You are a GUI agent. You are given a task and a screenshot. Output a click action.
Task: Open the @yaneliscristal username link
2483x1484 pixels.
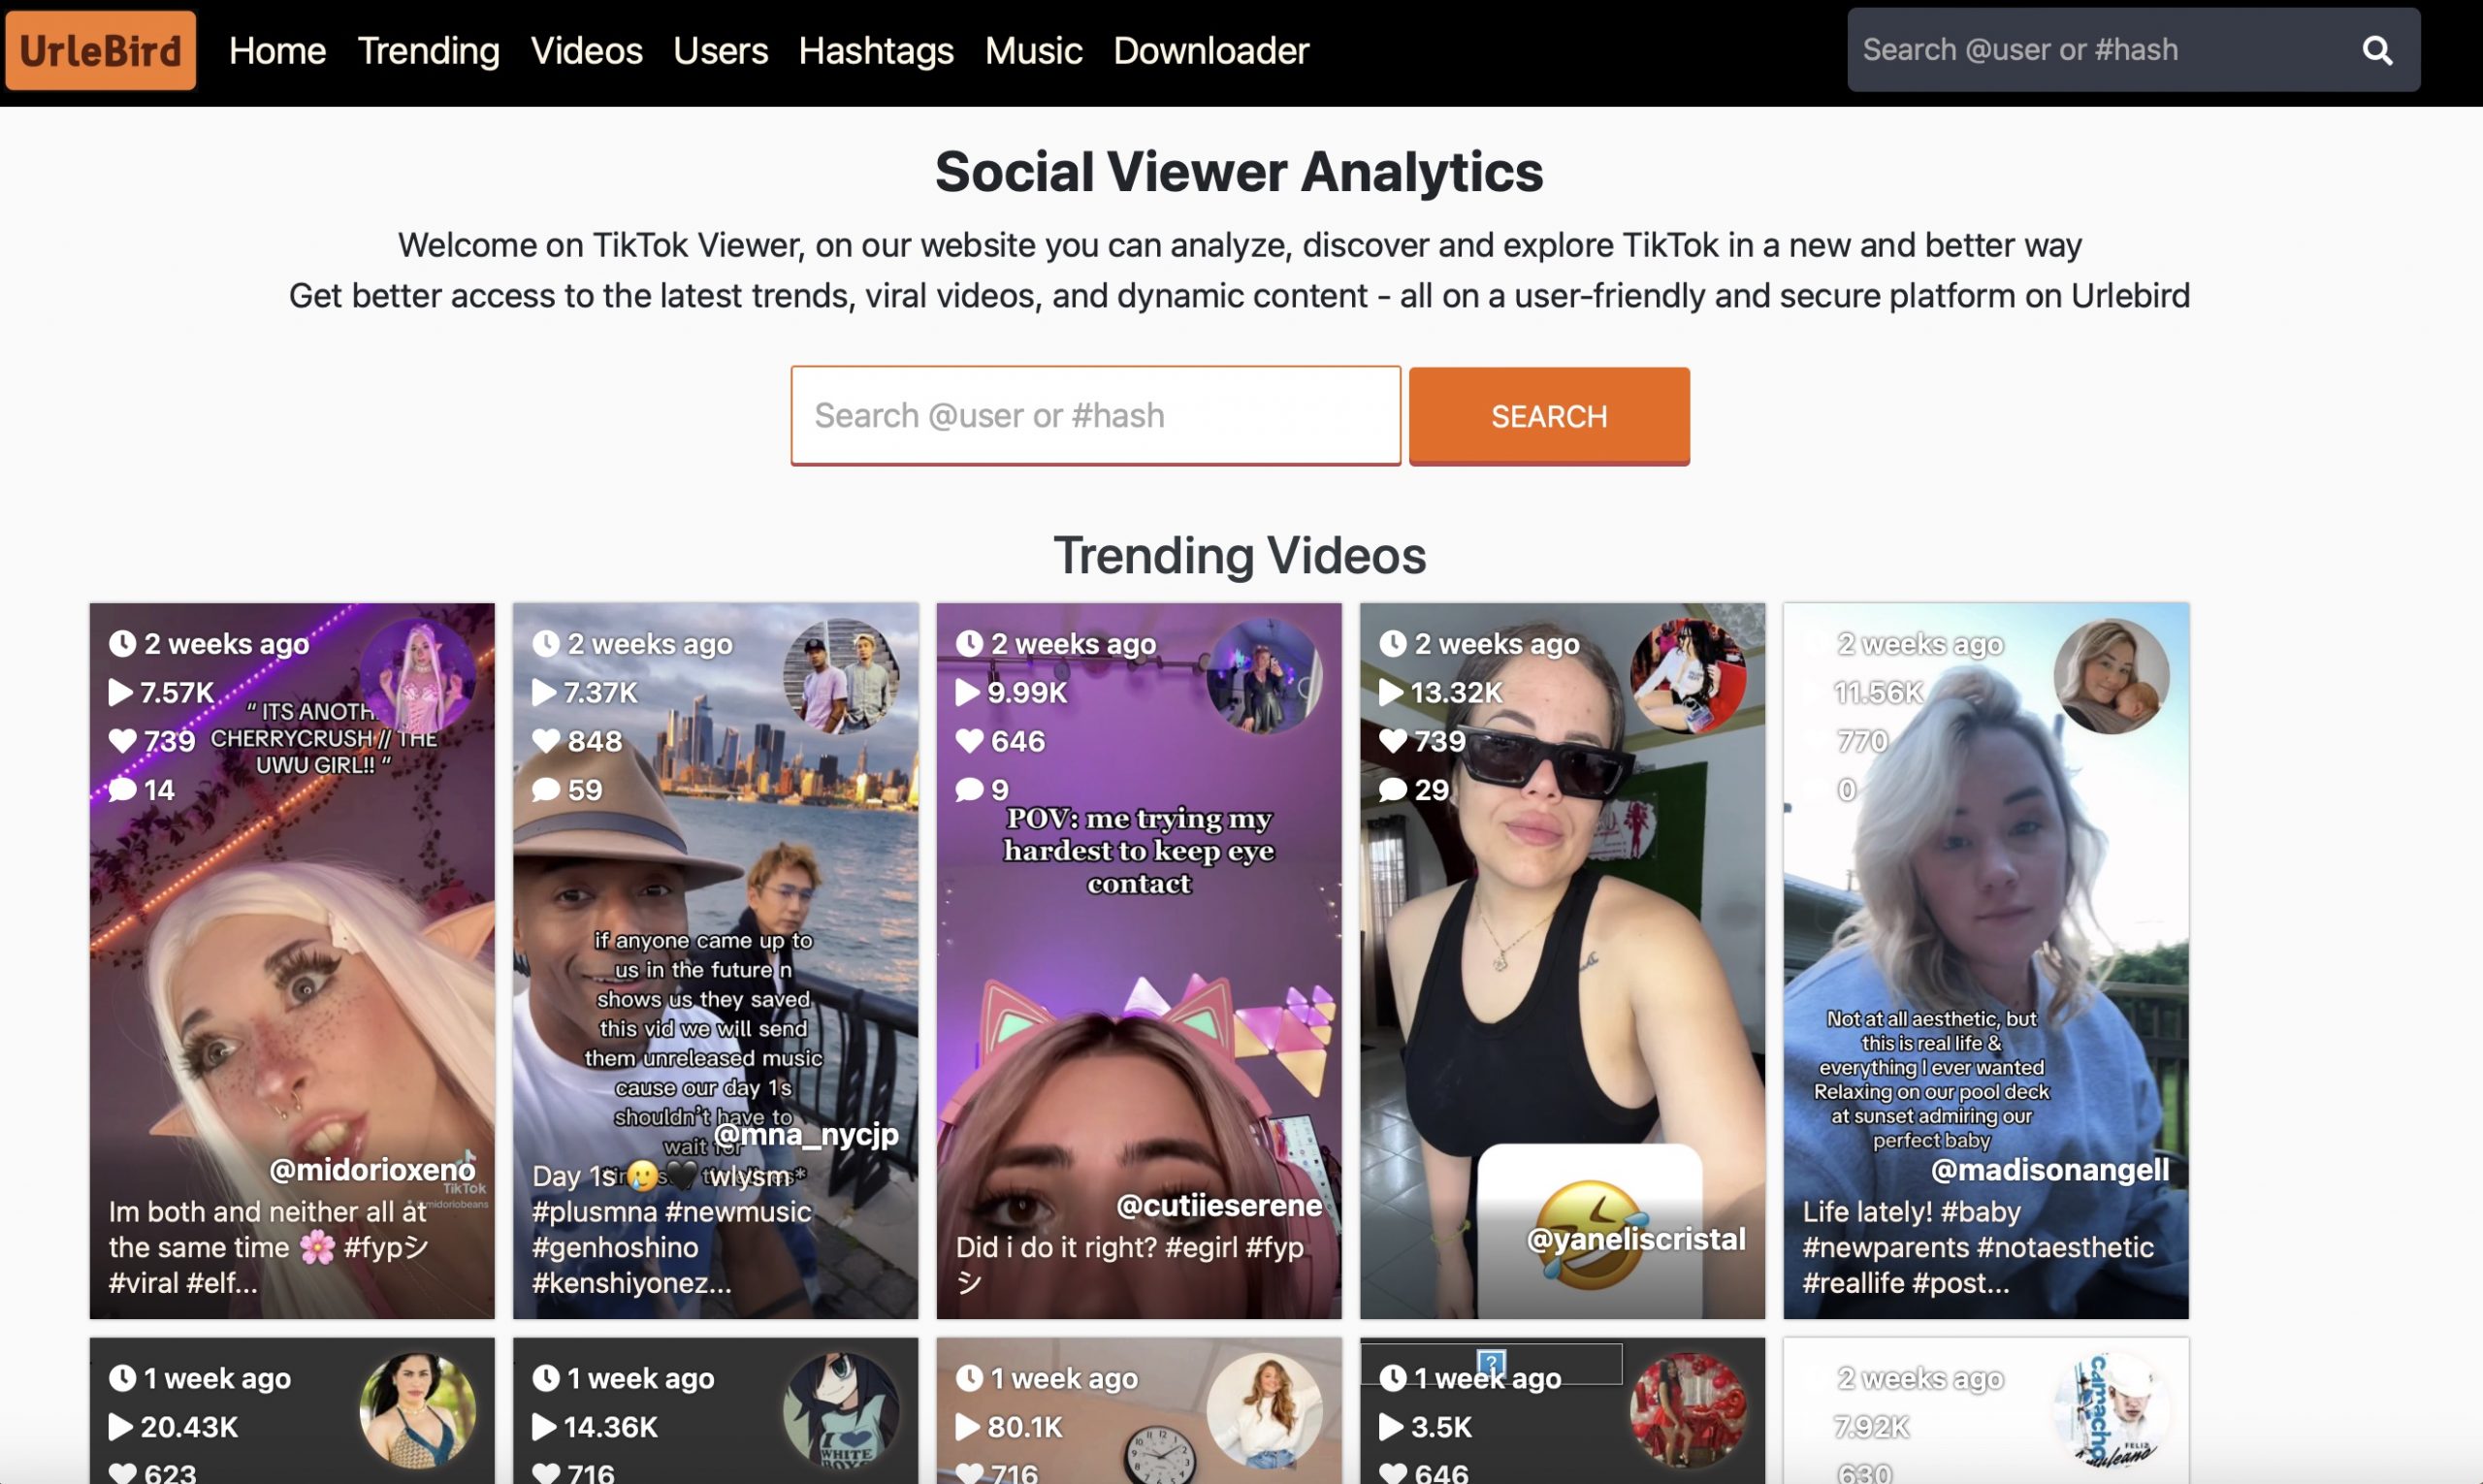[1635, 1239]
